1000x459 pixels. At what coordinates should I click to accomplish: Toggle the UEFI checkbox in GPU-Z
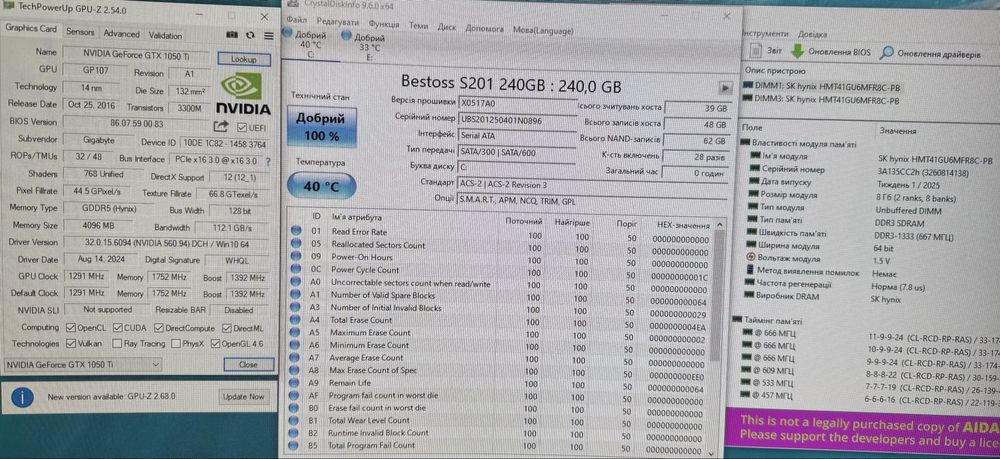[242, 126]
